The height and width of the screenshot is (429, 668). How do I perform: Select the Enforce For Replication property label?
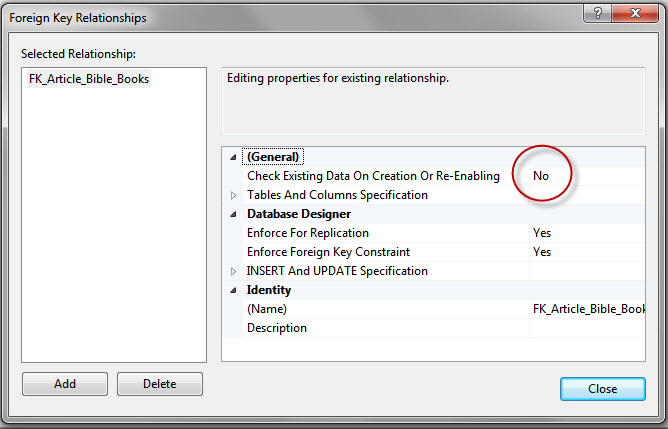(x=308, y=233)
